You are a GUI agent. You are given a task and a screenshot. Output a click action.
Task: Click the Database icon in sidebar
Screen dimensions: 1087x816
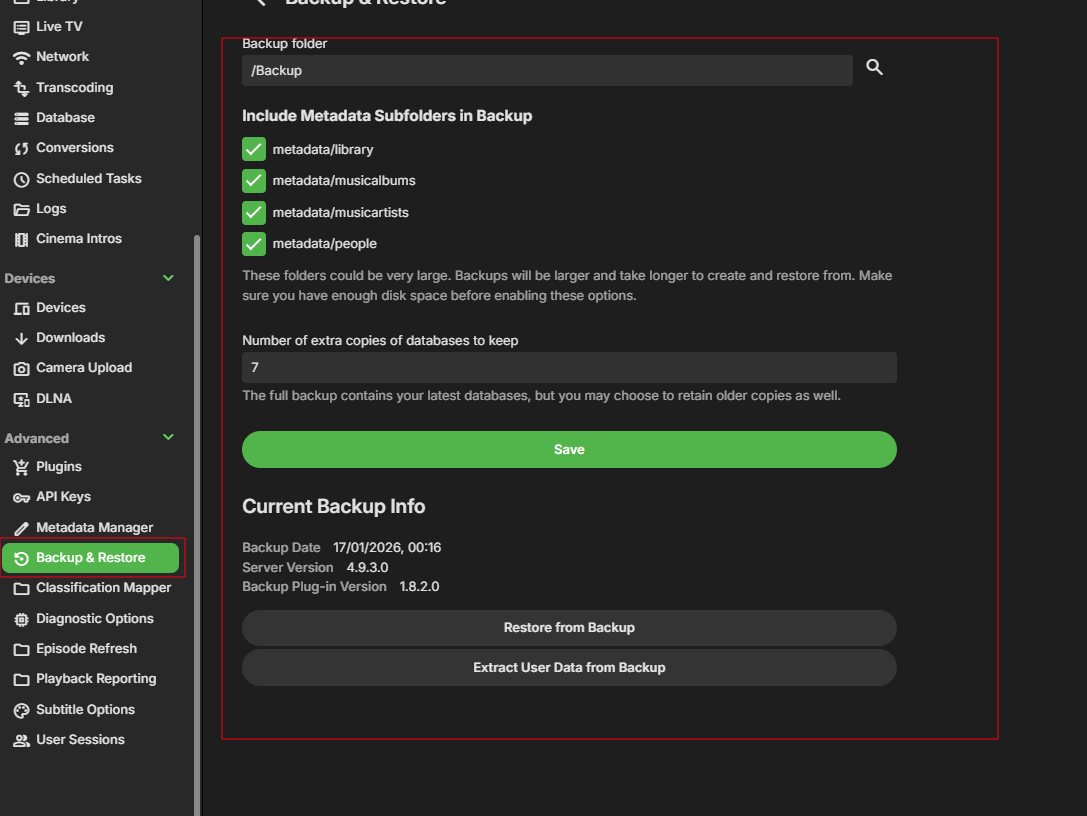click(x=21, y=118)
